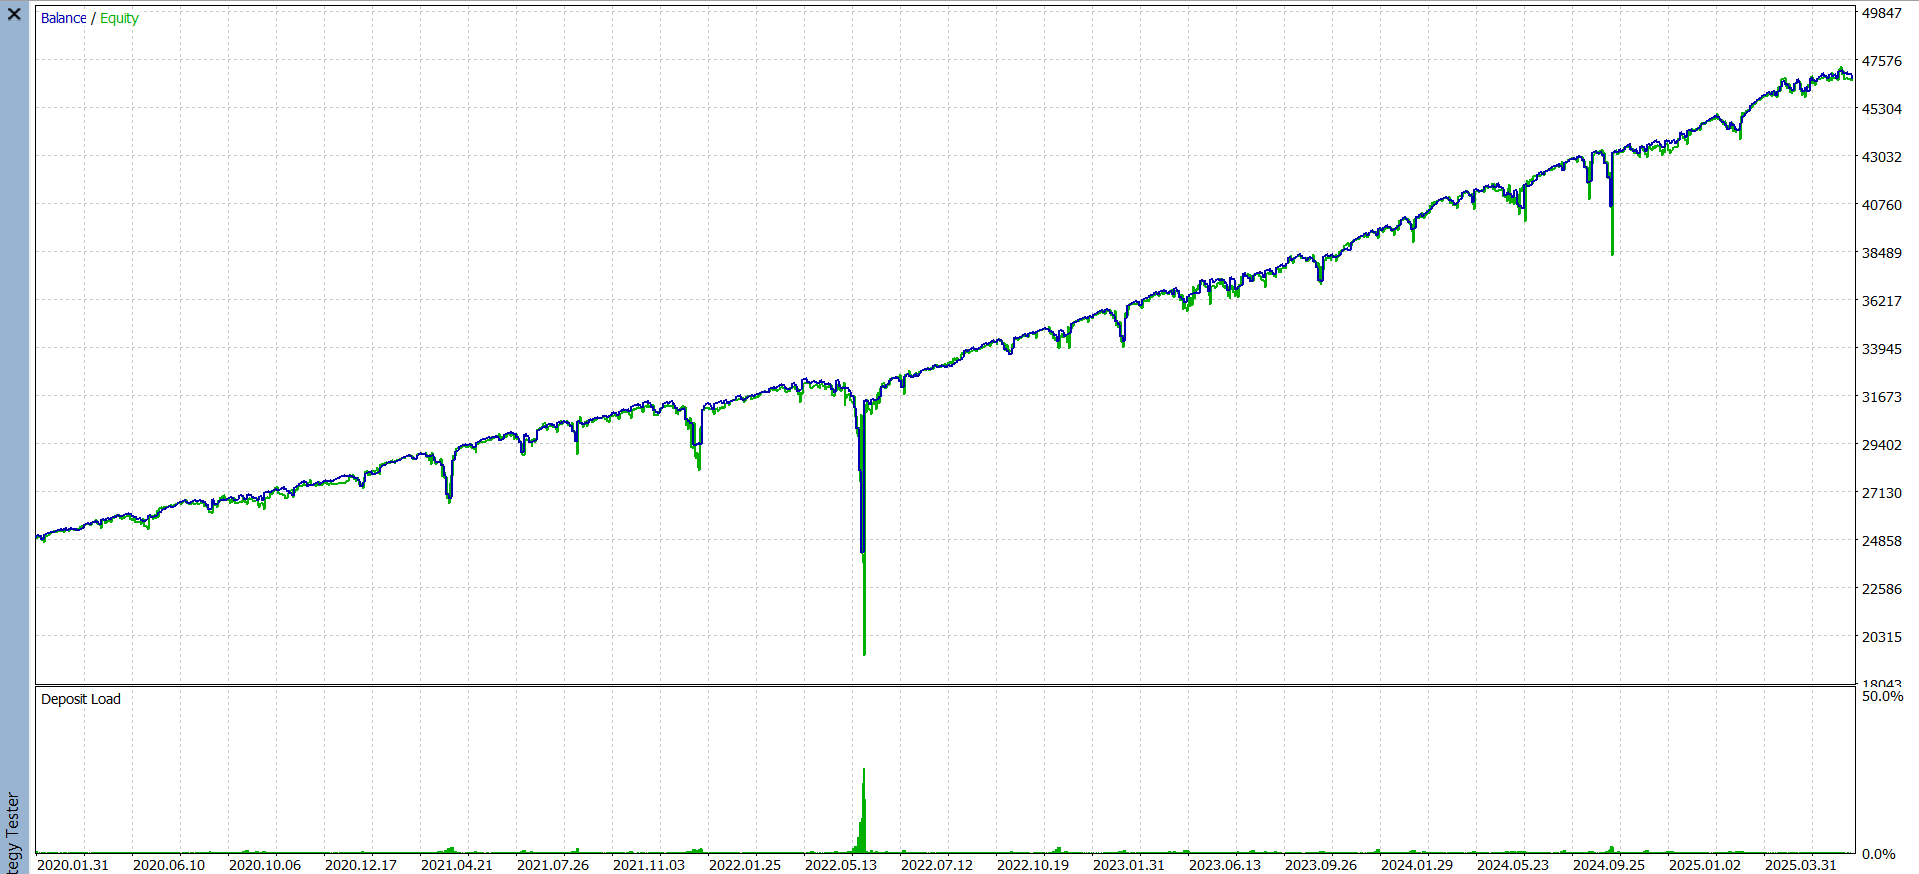The height and width of the screenshot is (874, 1919).
Task: Select the 2024.09.25 date axis label
Action: 1608,864
